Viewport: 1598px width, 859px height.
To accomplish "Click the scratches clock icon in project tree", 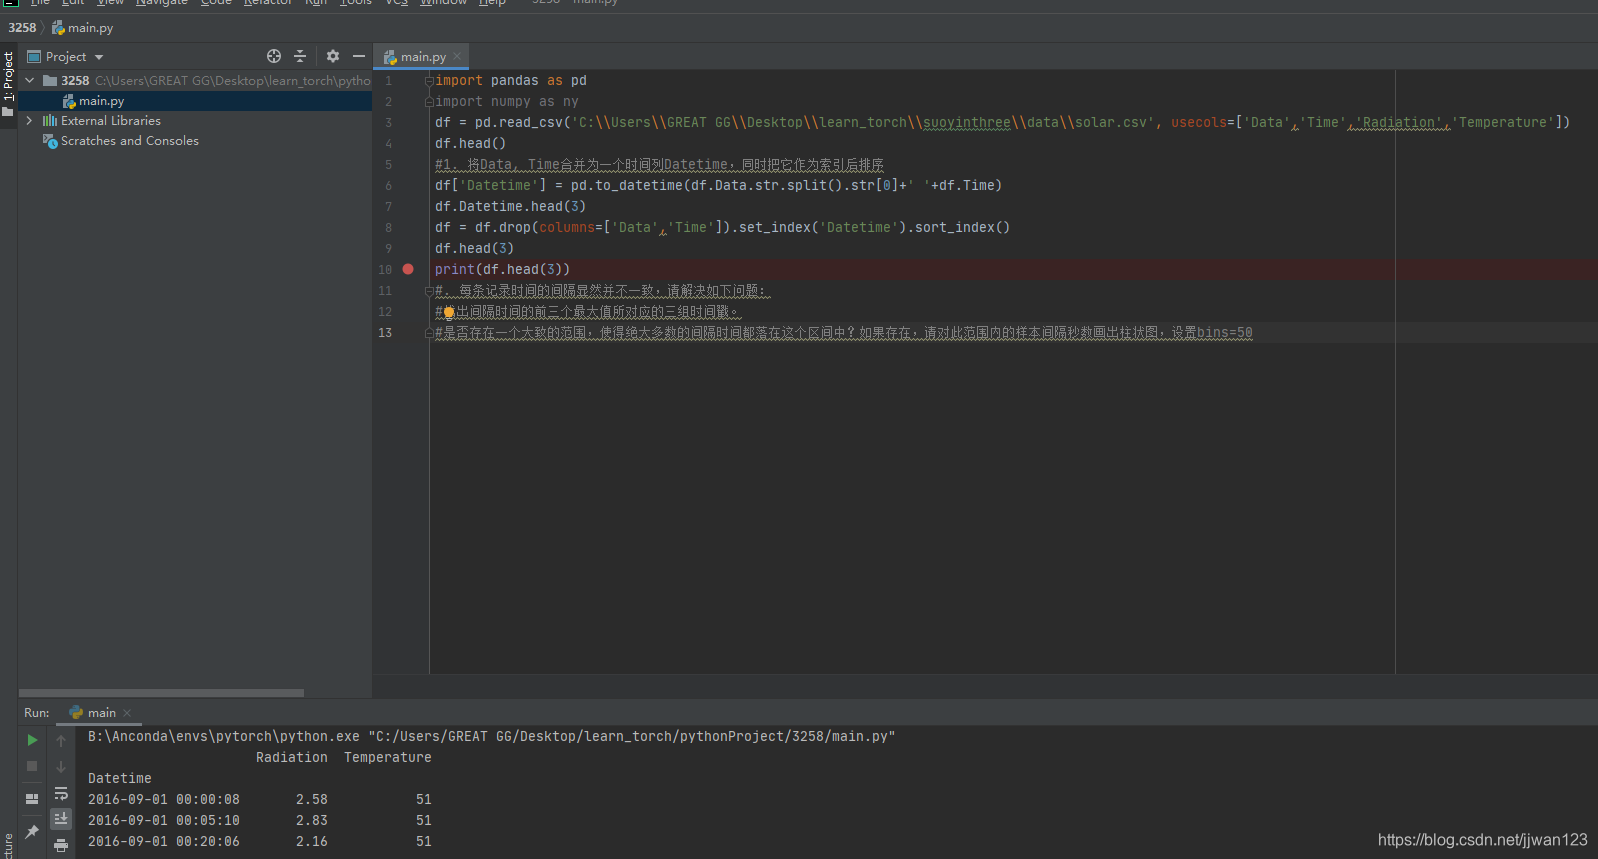I will point(50,141).
